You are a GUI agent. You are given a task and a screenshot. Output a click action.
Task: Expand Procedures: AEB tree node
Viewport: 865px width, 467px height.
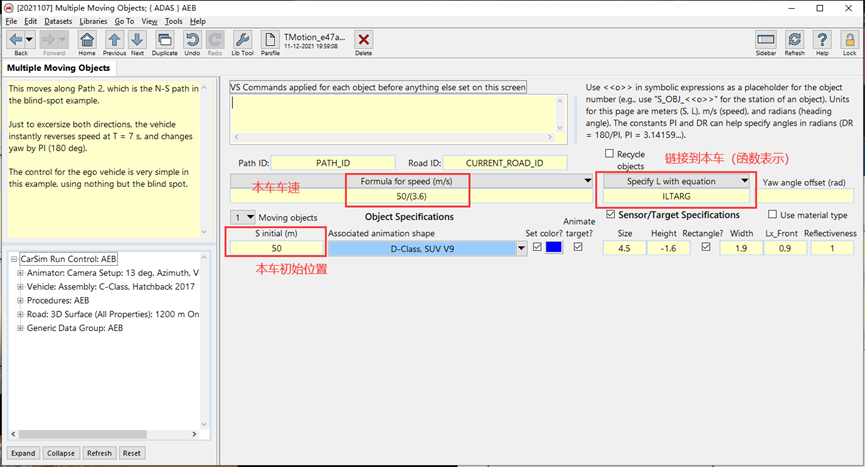click(20, 300)
